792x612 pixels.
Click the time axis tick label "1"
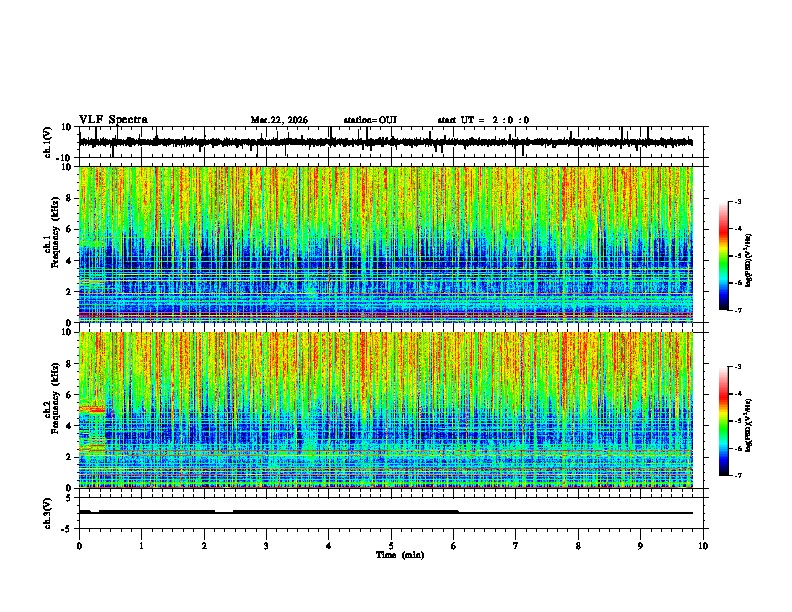click(x=141, y=546)
